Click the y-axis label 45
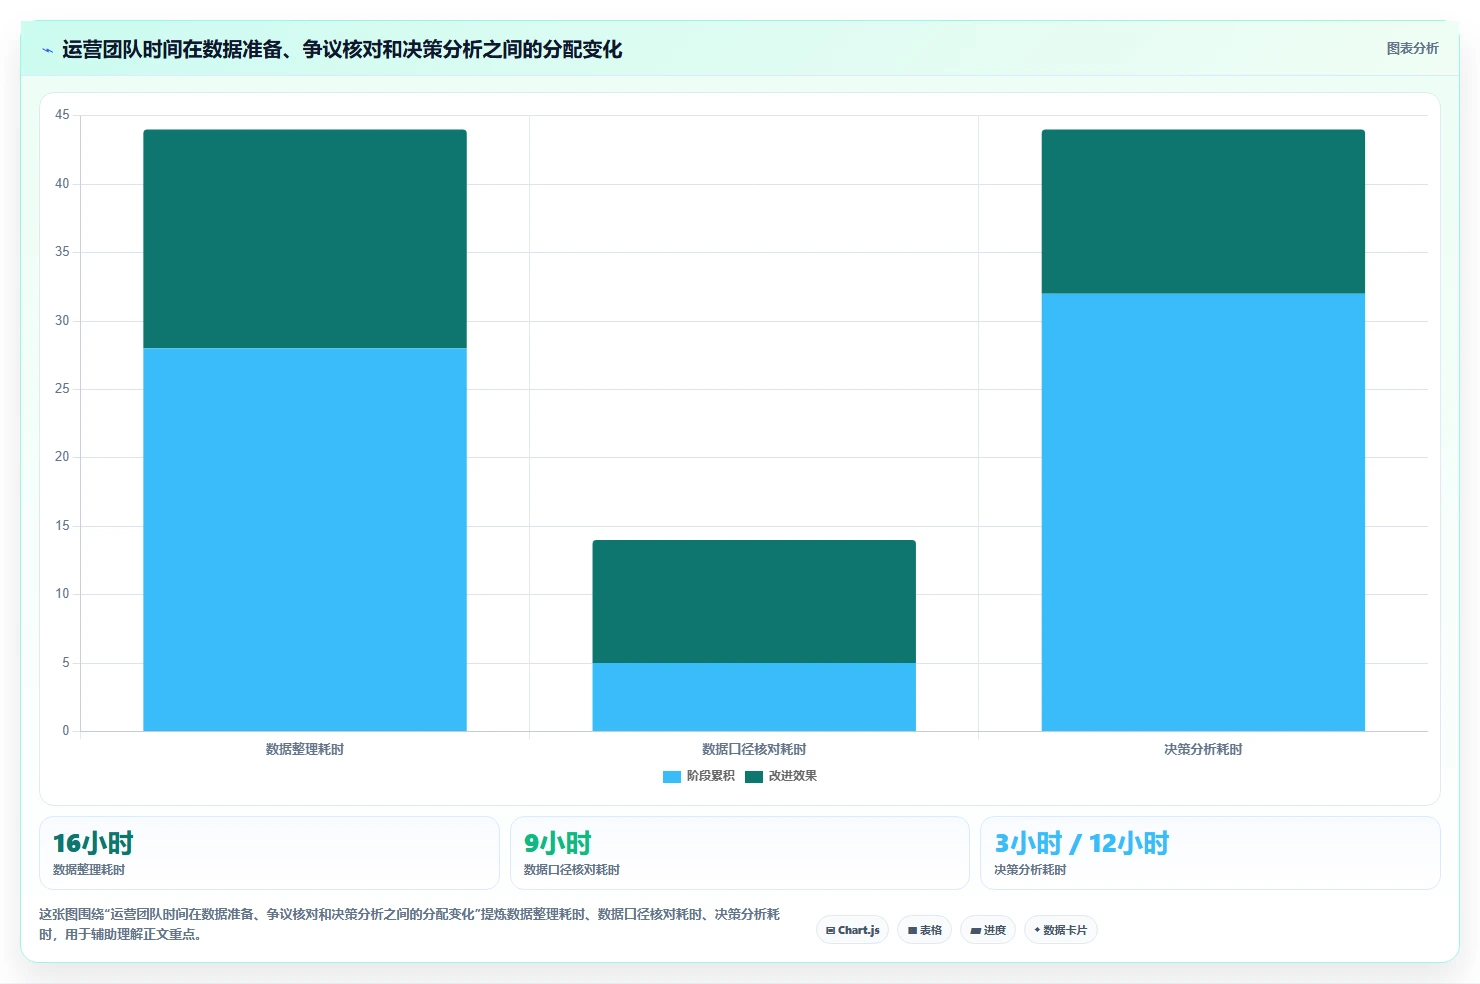This screenshot has height=984, width=1480. [x=62, y=115]
